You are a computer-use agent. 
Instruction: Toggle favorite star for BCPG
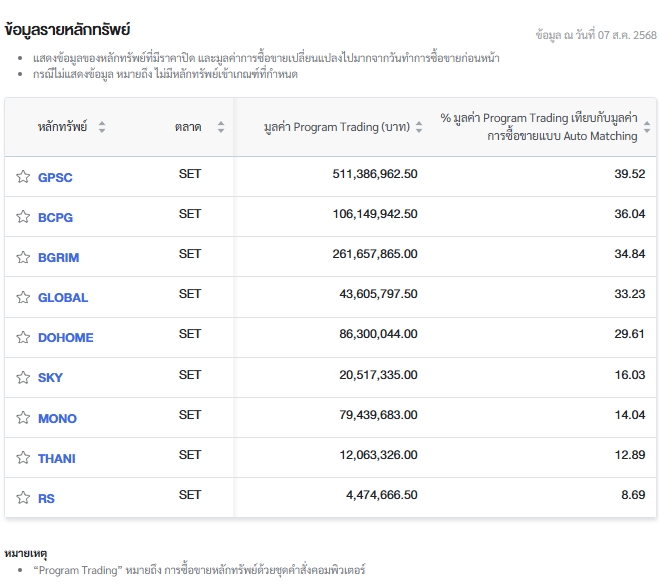click(x=23, y=216)
